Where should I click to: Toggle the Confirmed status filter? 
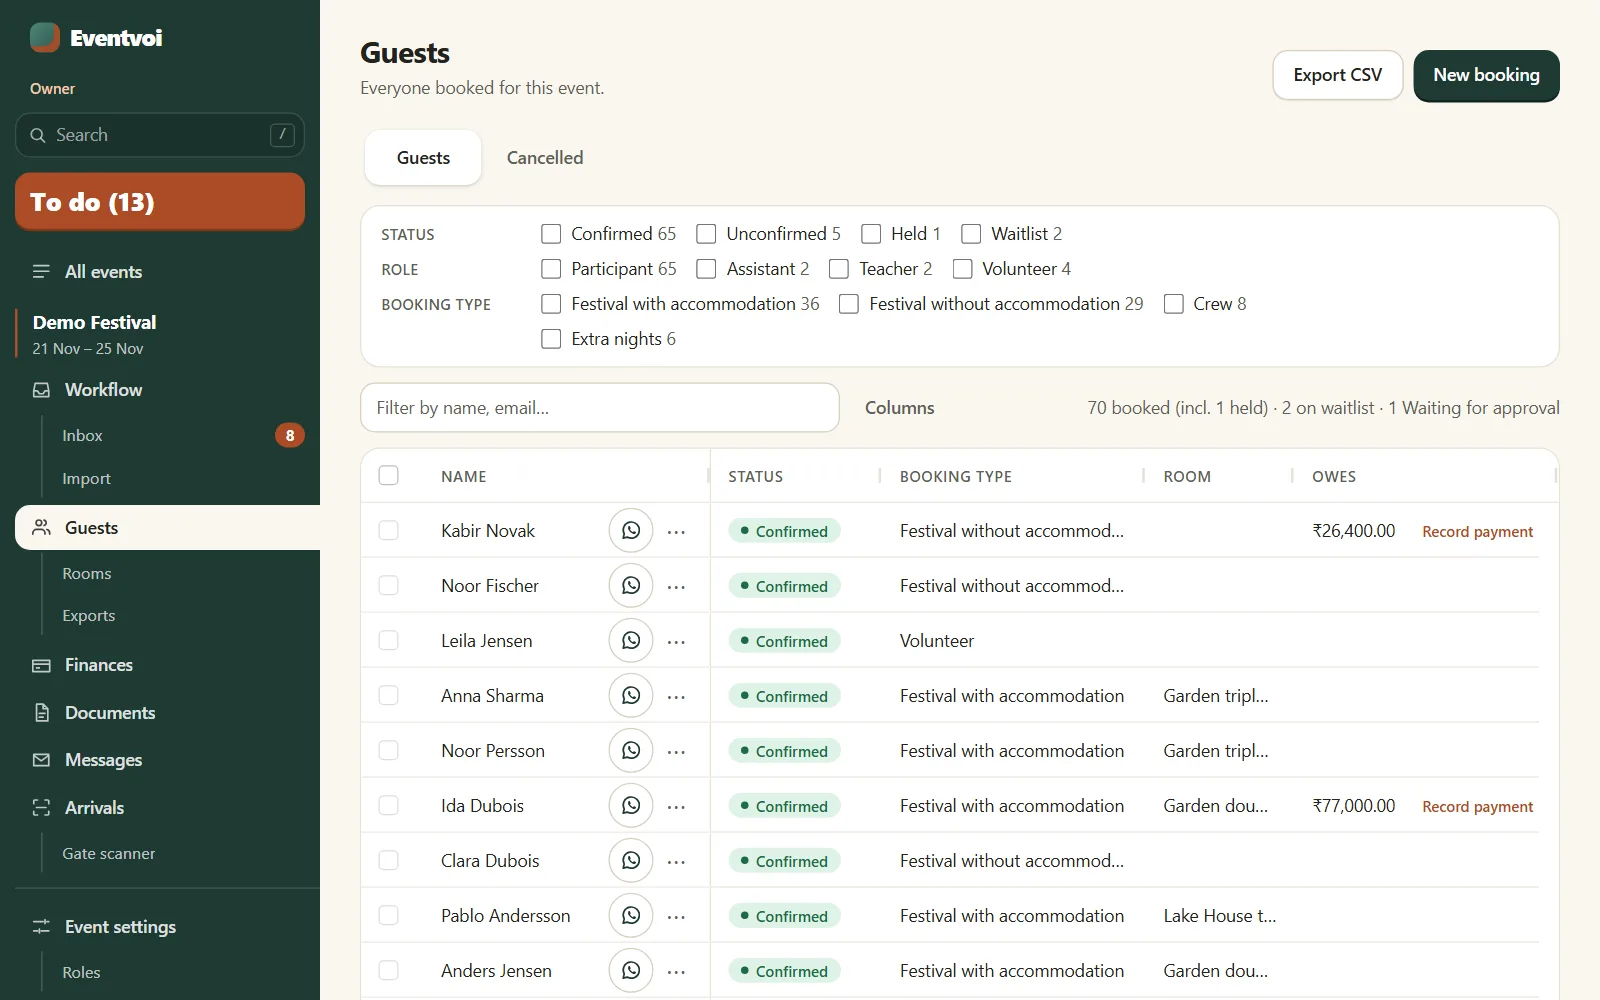click(551, 234)
